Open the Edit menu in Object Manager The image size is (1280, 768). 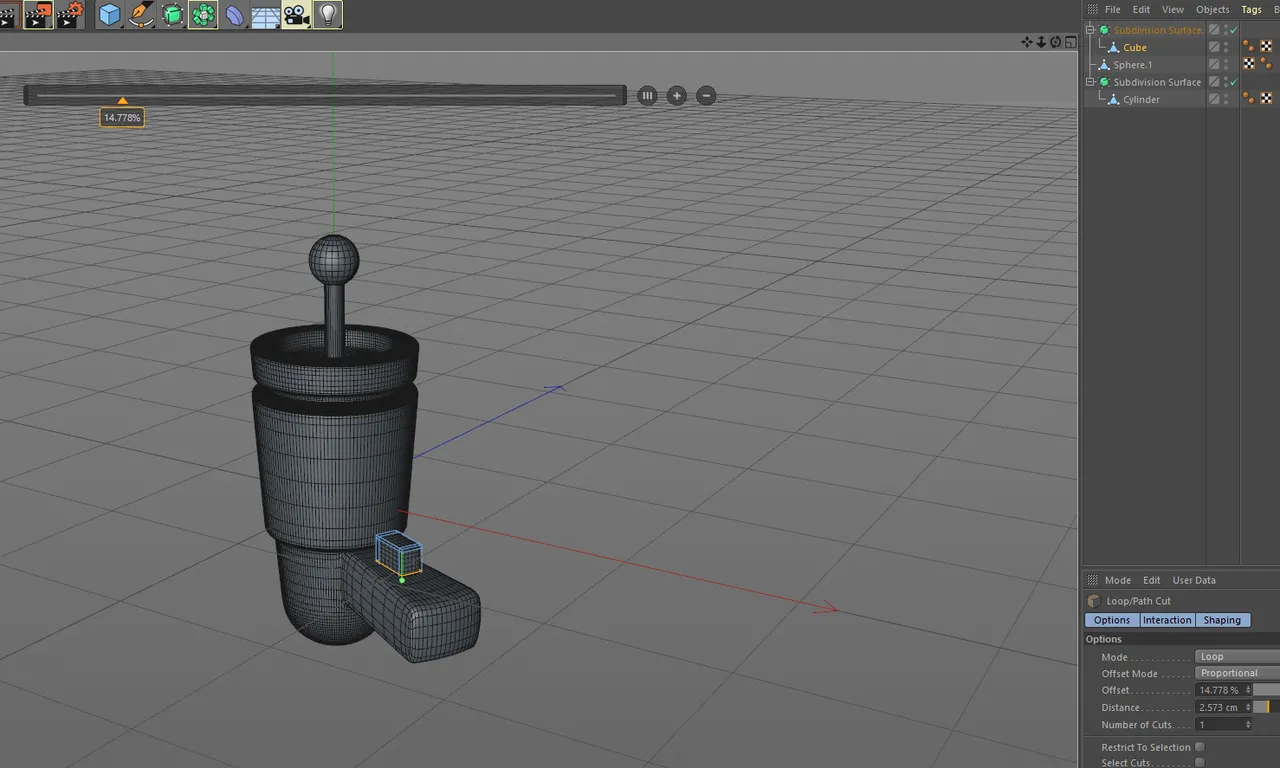(x=1141, y=9)
